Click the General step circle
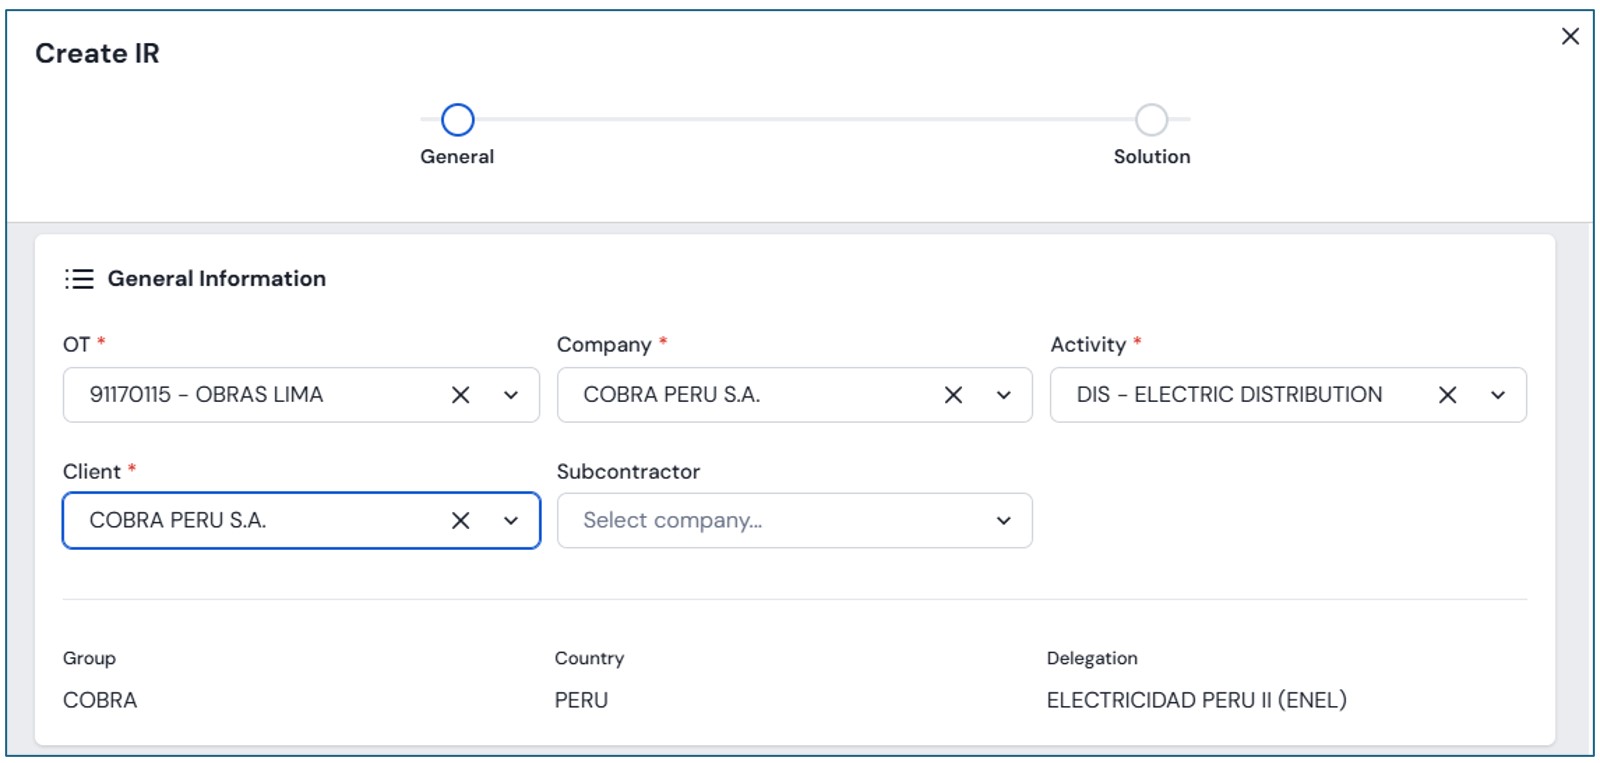This screenshot has width=1600, height=763. click(457, 120)
